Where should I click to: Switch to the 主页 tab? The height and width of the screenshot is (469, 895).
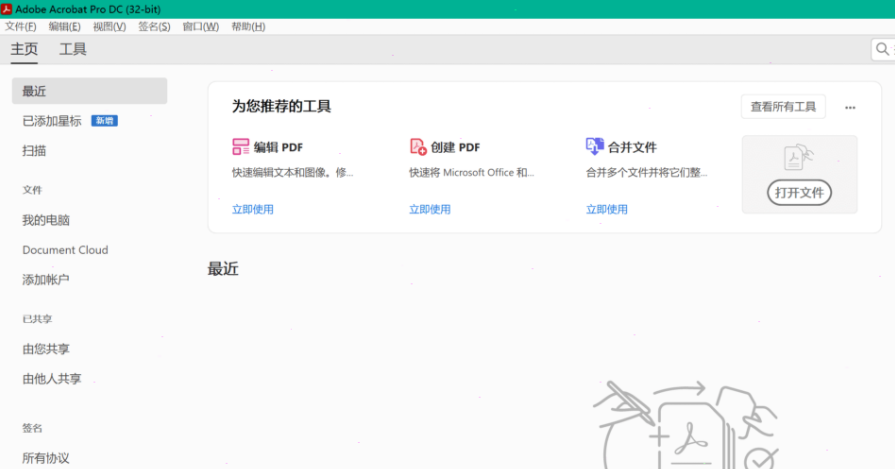tap(24, 49)
